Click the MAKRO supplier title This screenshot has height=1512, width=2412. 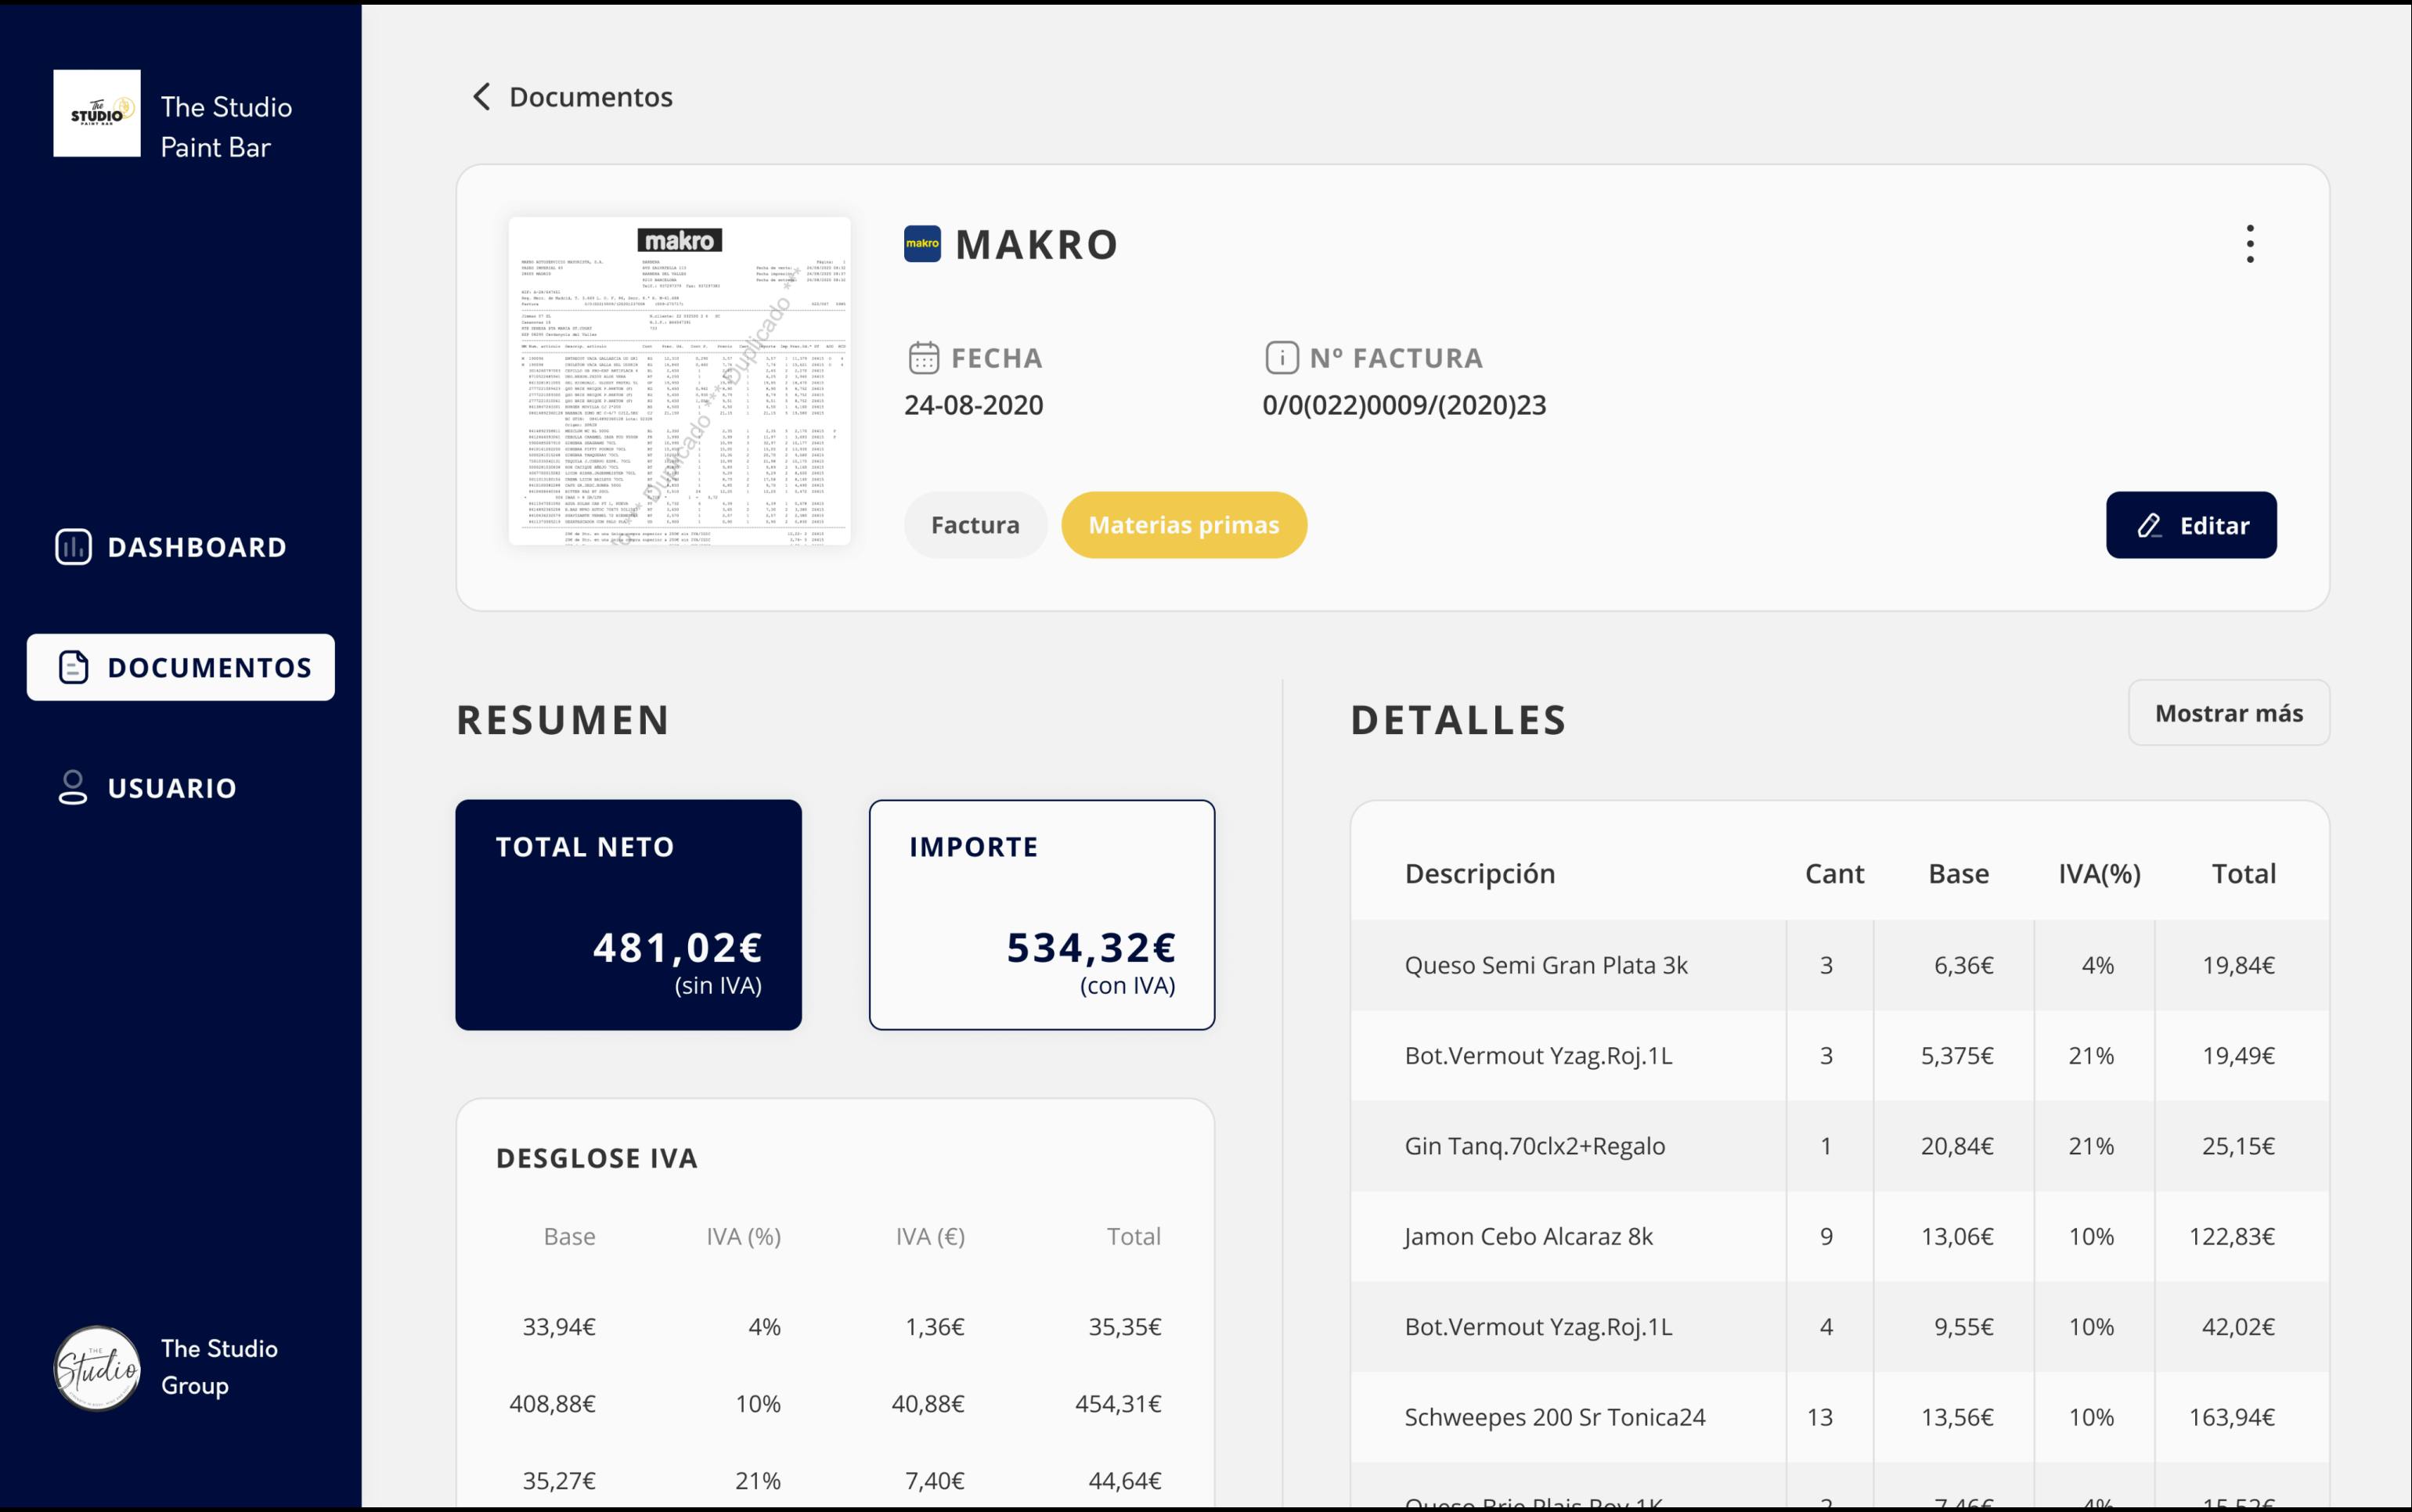(1037, 245)
